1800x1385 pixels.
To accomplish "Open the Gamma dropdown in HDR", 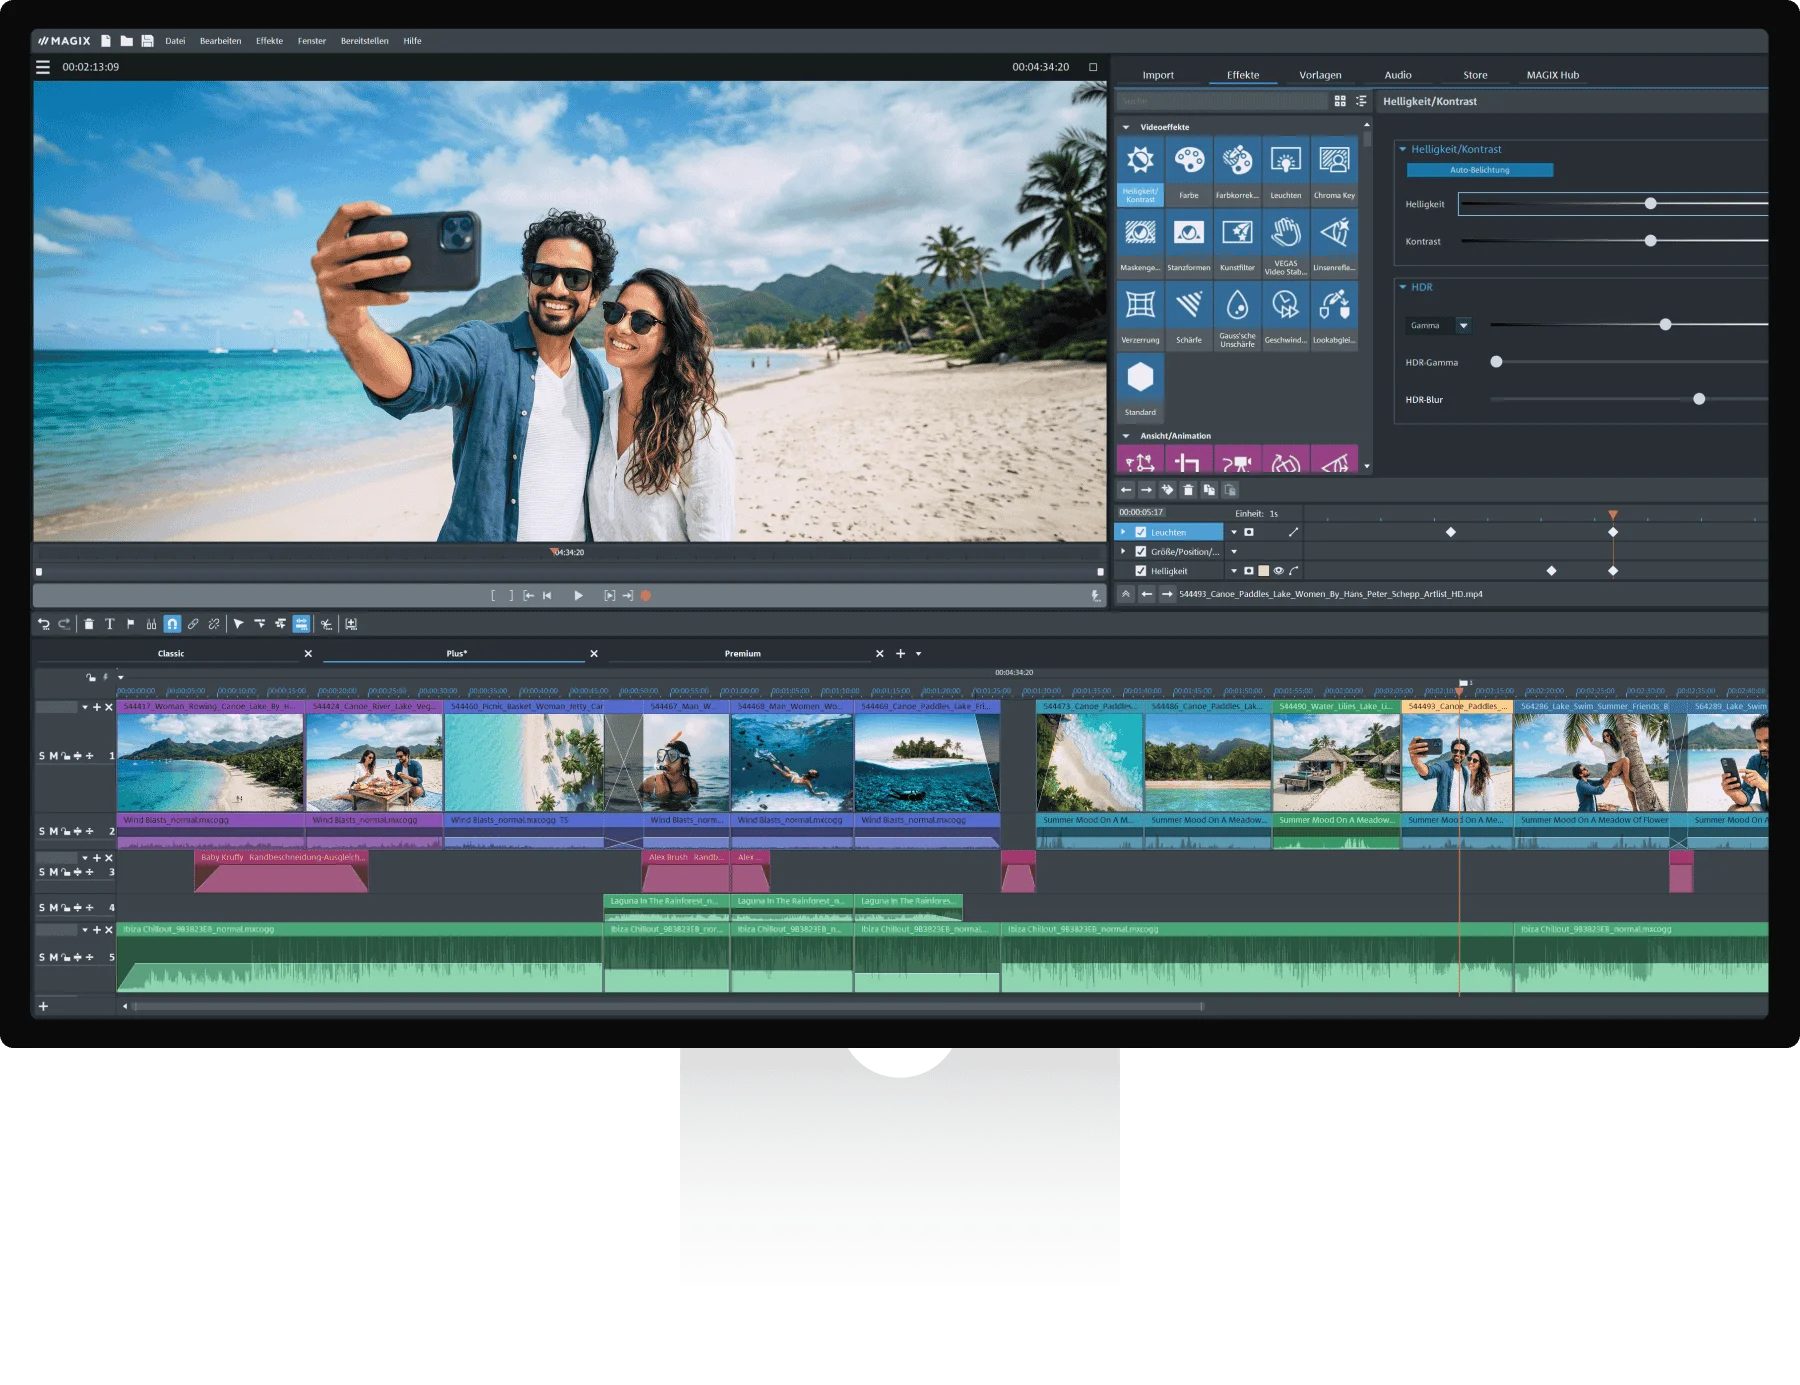I will coord(1464,325).
